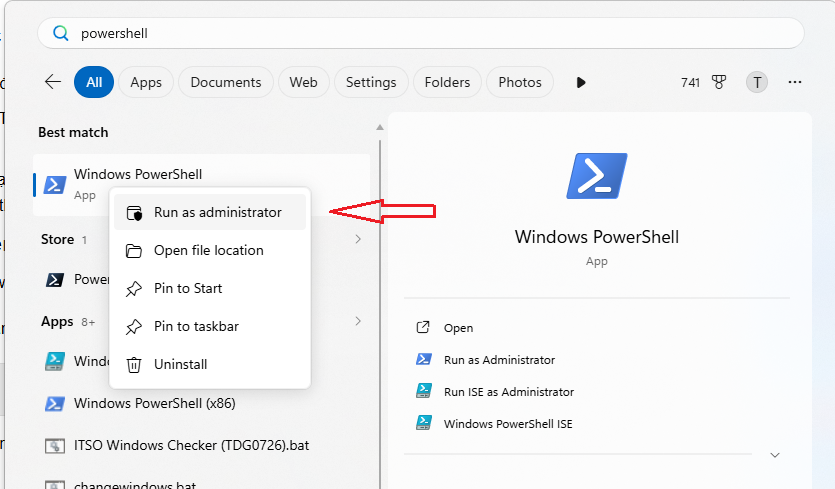The image size is (835, 489).
Task: Expand more actions with down chevron
Action: point(775,455)
